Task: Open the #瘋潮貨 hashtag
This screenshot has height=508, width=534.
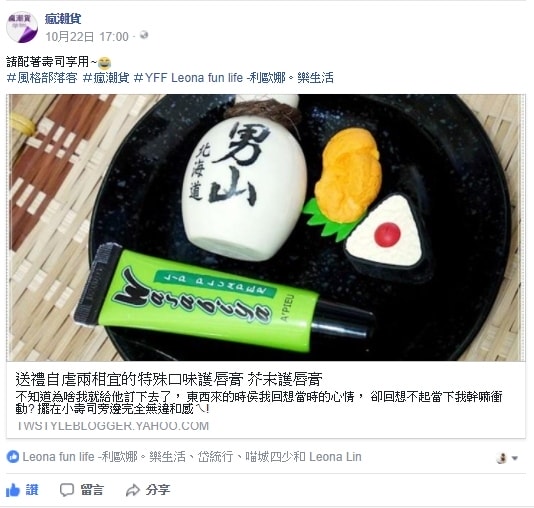Action: click(x=106, y=78)
